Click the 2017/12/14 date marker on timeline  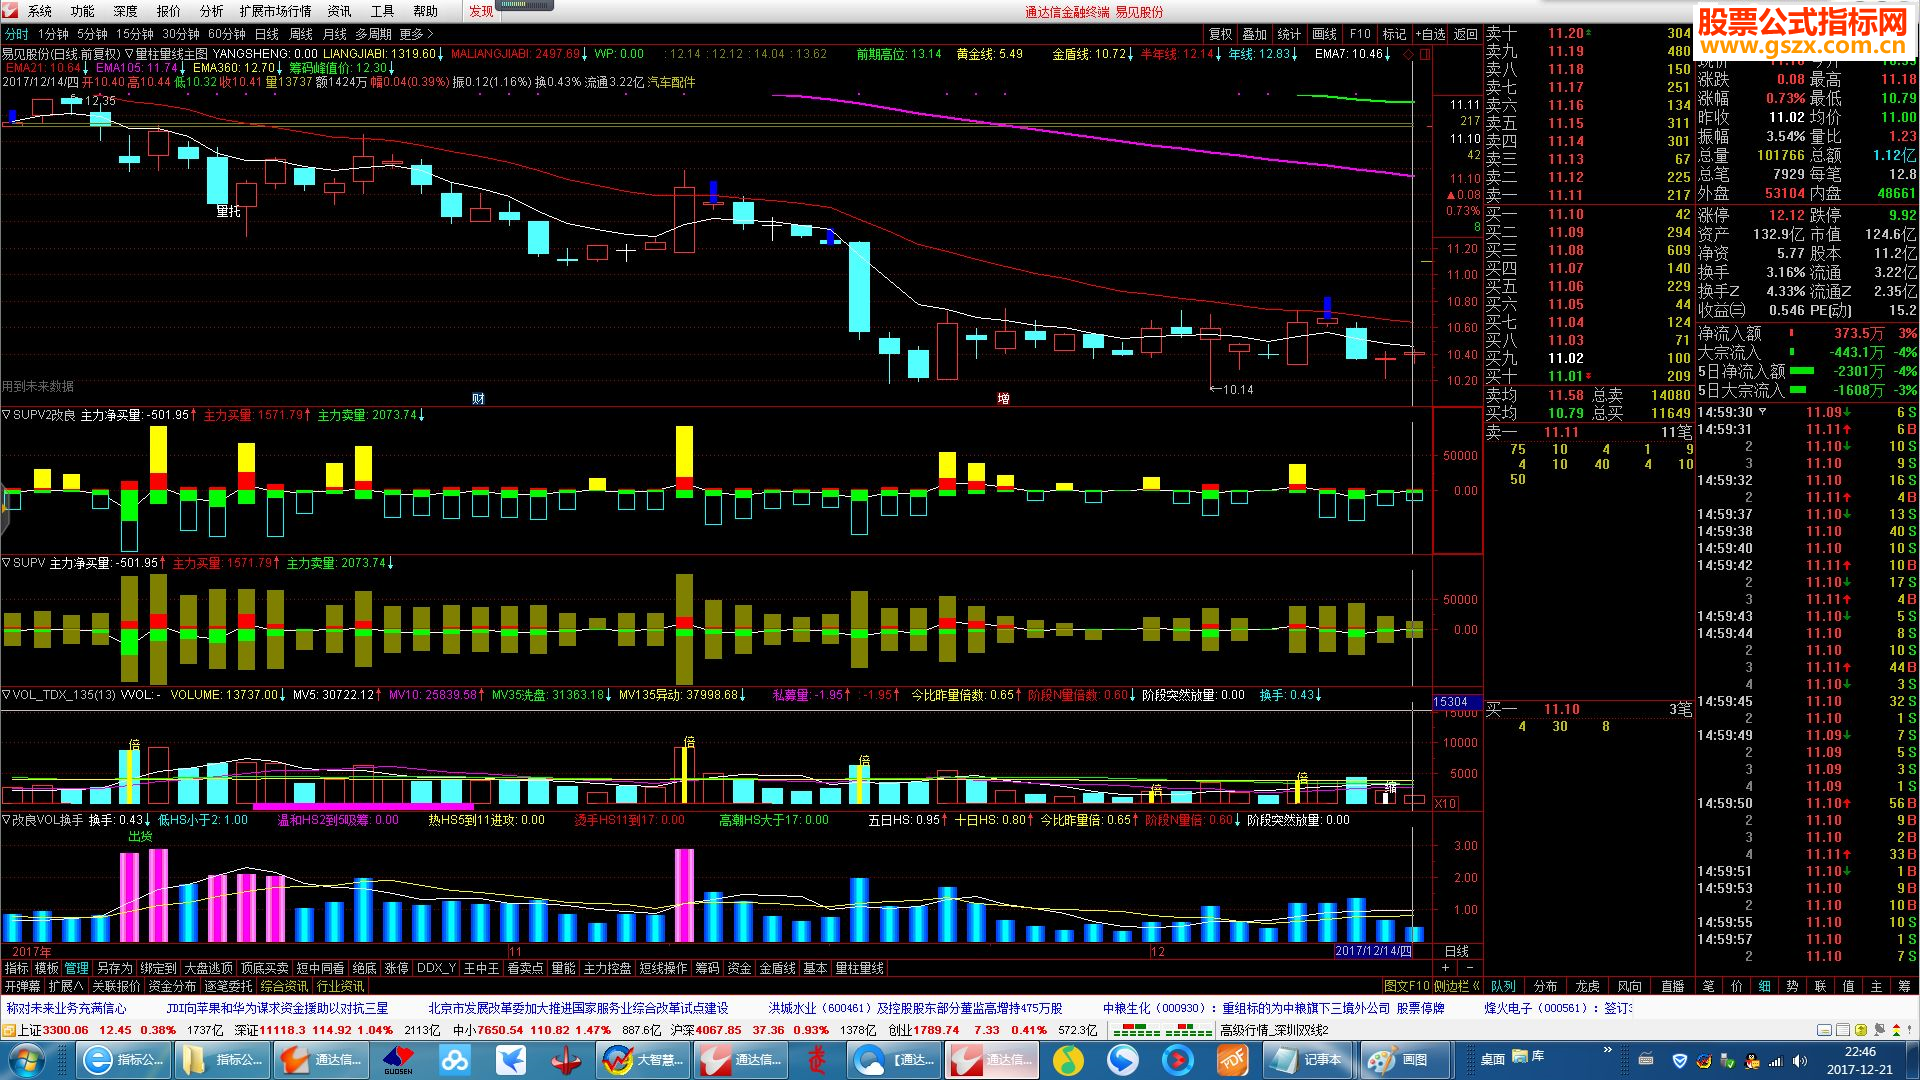1374,951
